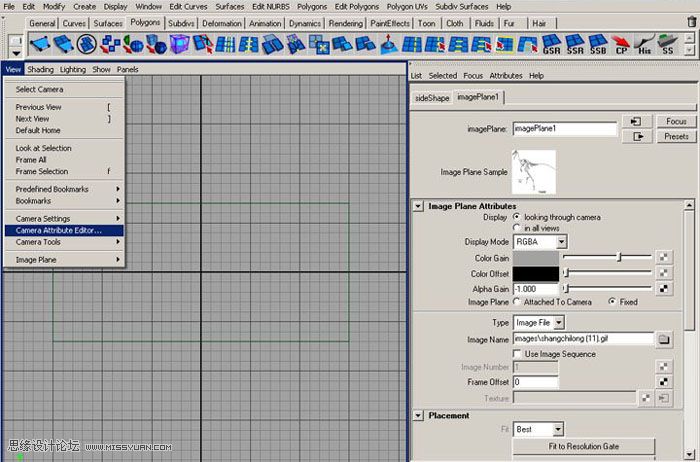Click the black Color Offset swatch
This screenshot has width=700, height=462.
coord(535,273)
